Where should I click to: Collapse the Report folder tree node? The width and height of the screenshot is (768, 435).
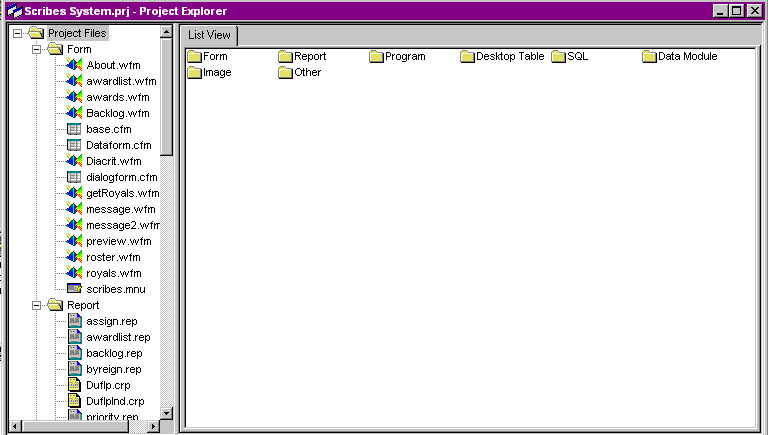(x=36, y=305)
